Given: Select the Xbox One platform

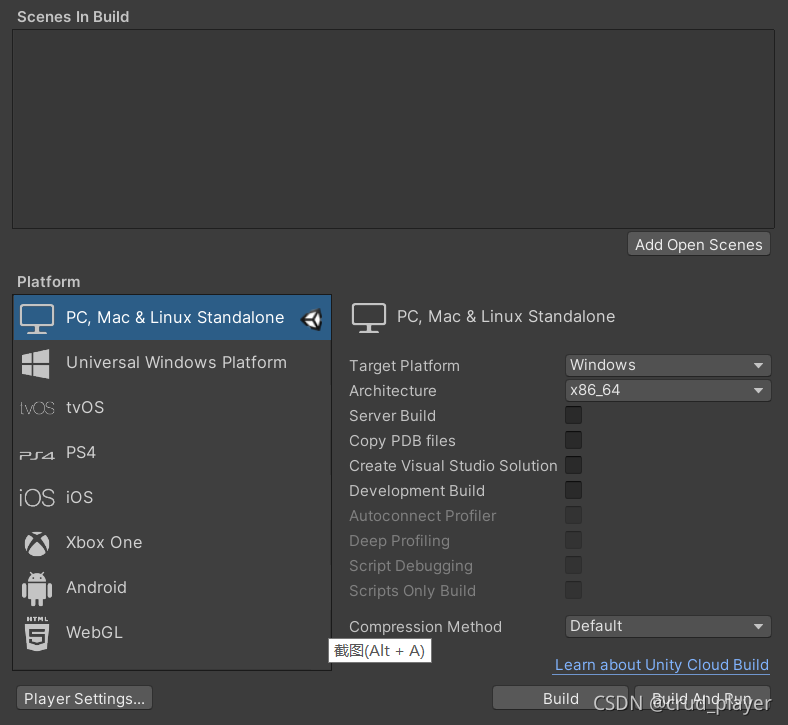Looking at the screenshot, I should 172,543.
